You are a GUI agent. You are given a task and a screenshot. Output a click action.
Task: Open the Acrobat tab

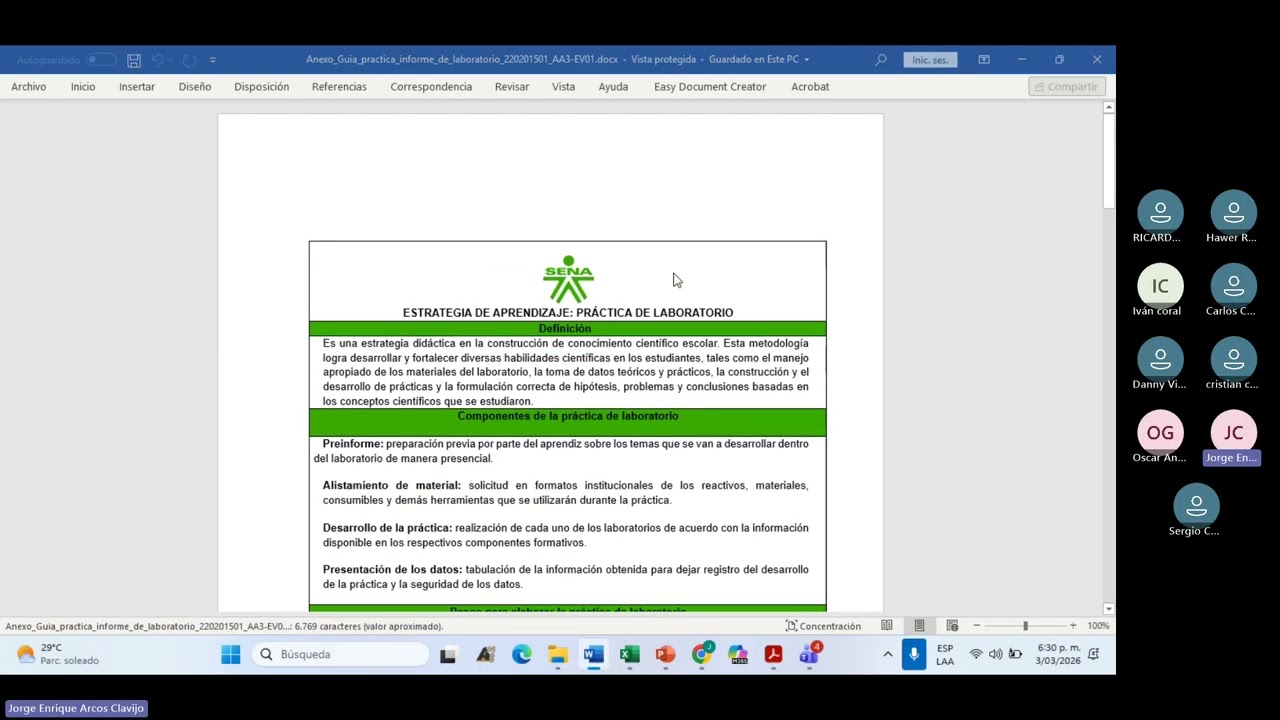click(810, 87)
